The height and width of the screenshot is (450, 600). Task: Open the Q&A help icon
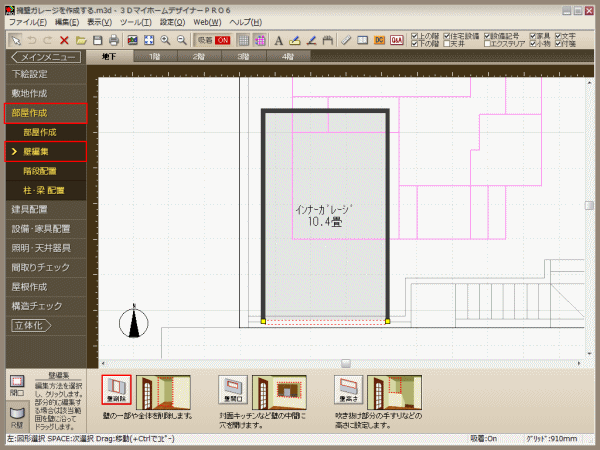pyautogui.click(x=397, y=40)
